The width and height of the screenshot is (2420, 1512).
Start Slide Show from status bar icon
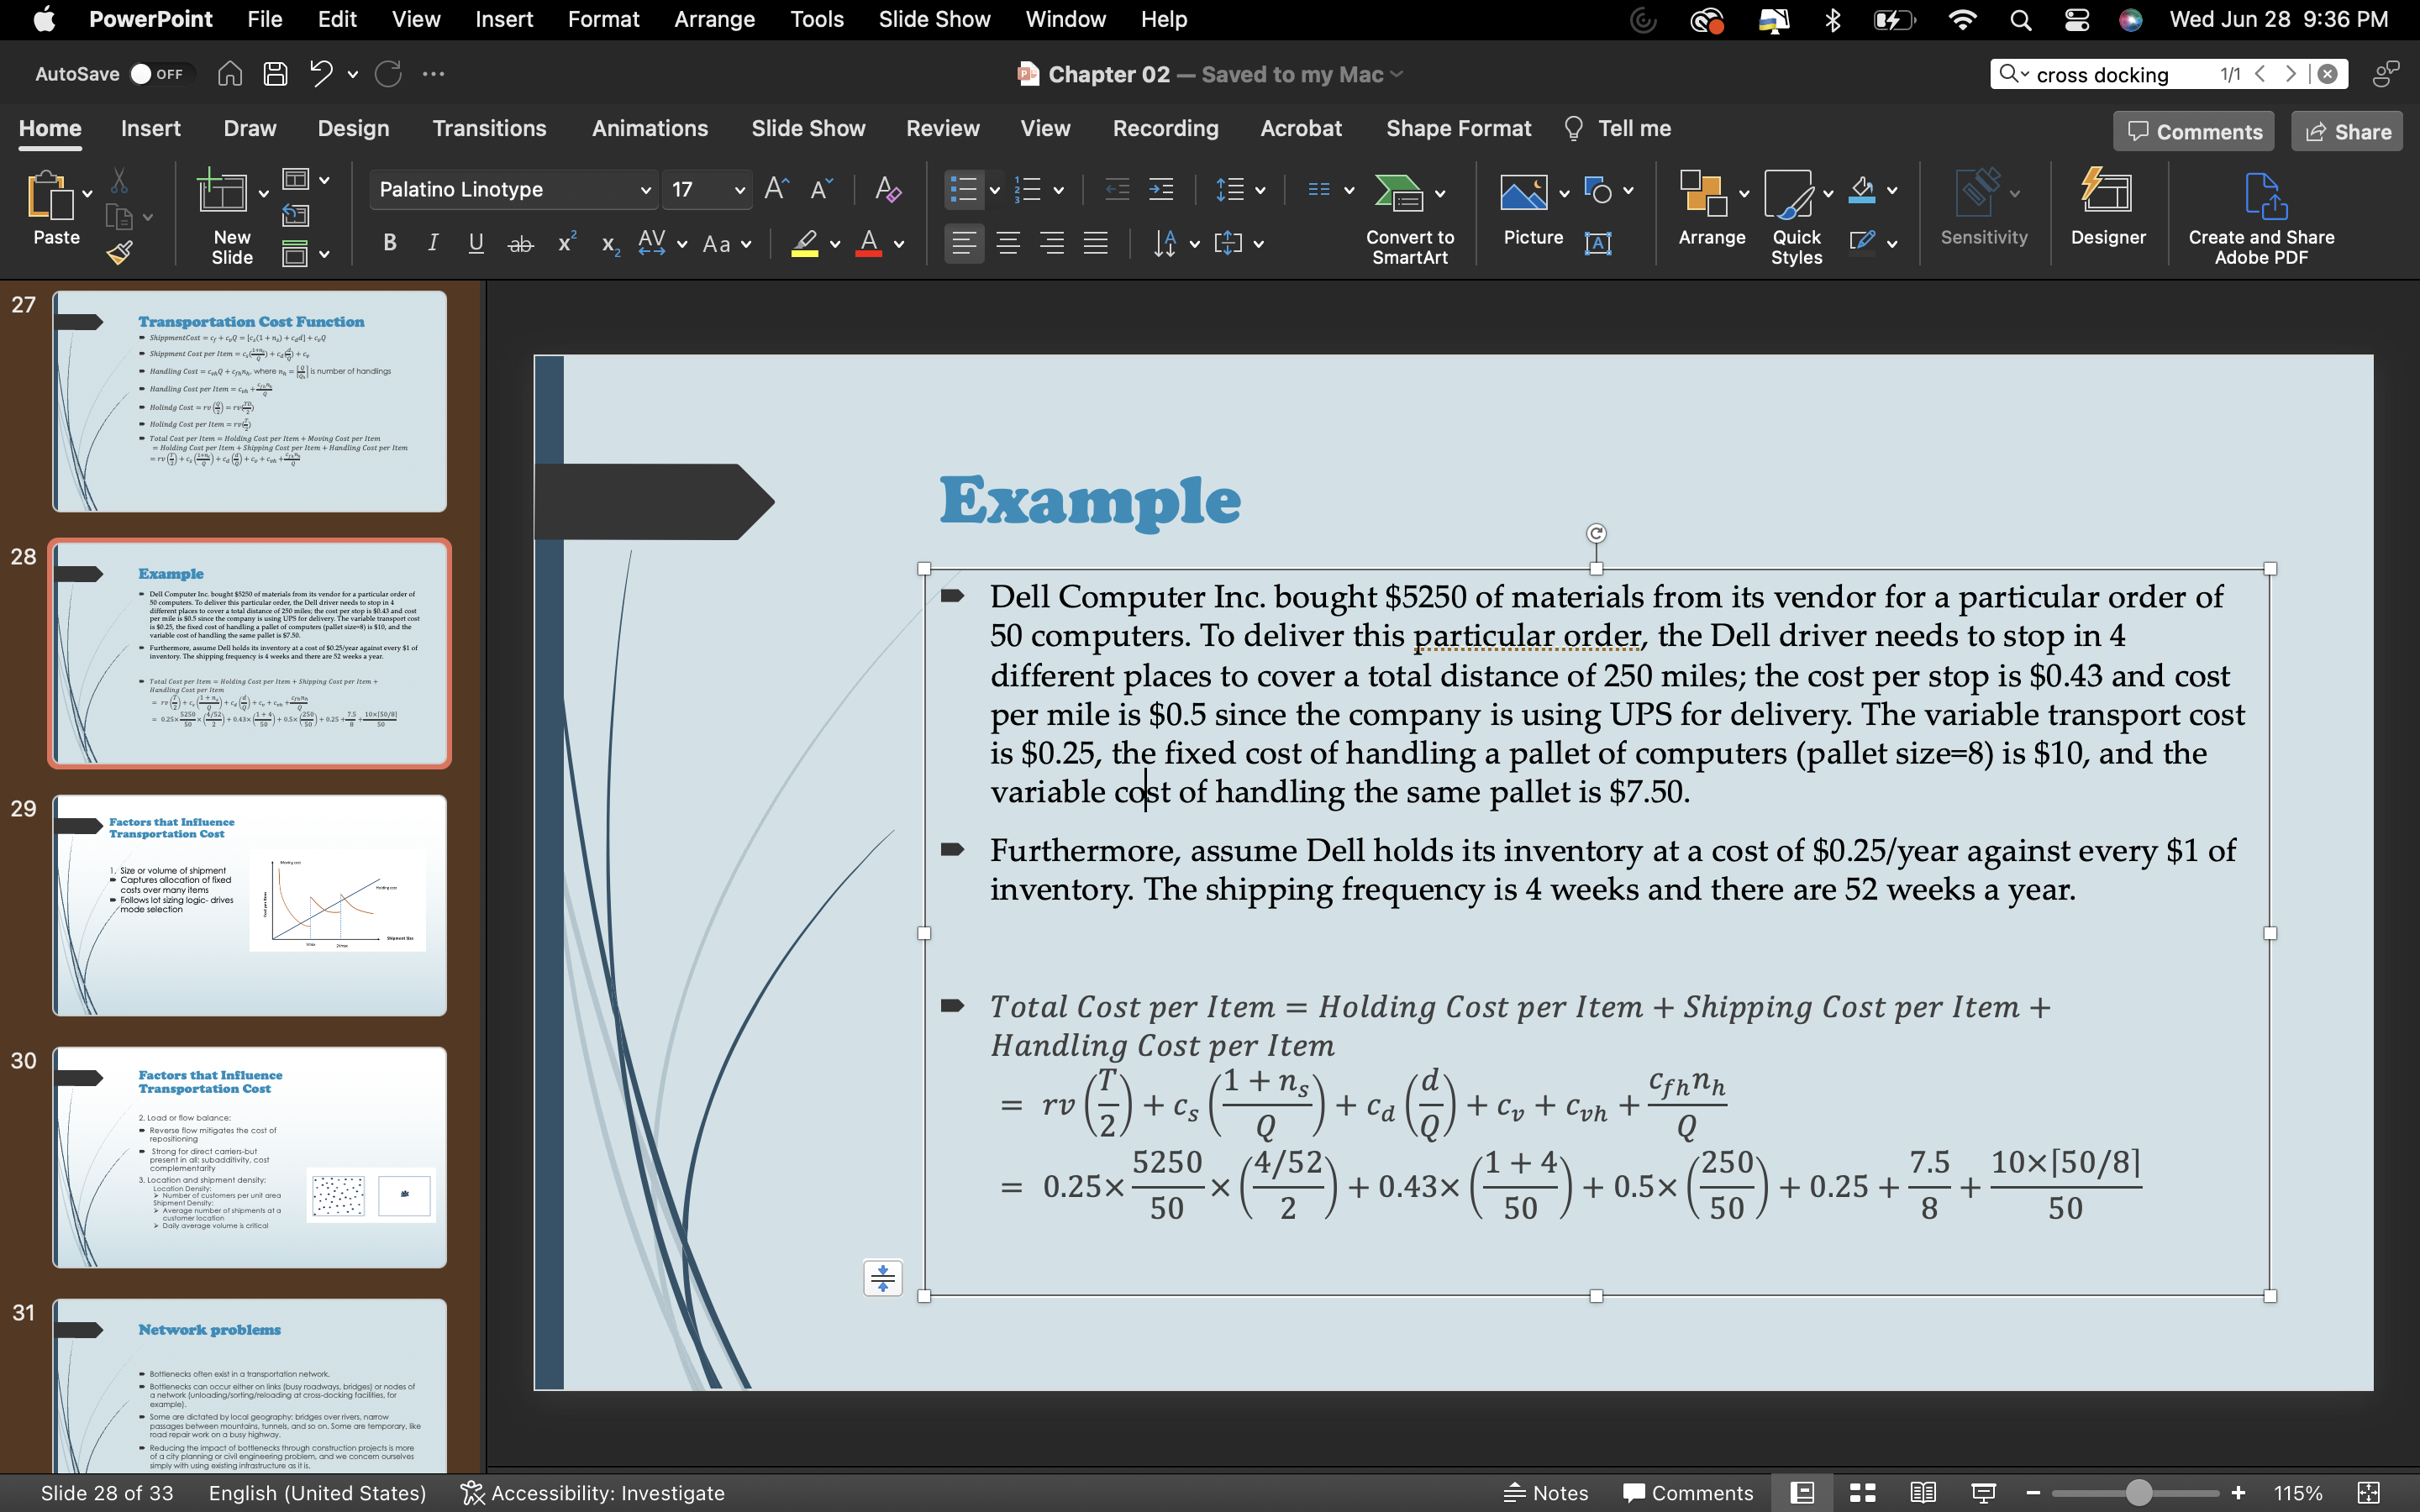click(1983, 1493)
